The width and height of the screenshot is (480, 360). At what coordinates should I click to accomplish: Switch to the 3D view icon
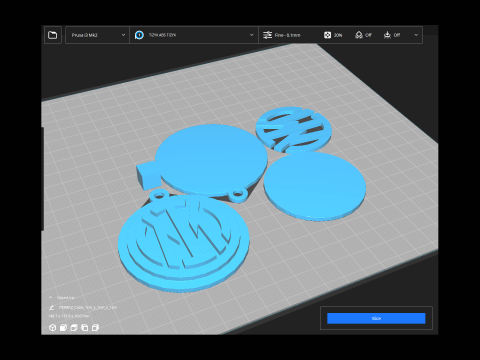[52, 328]
